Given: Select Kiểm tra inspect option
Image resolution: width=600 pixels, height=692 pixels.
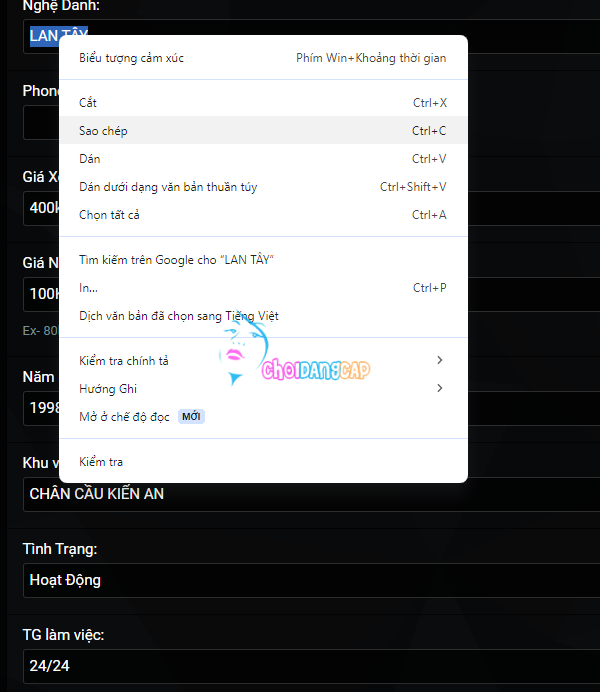Looking at the screenshot, I should (263, 462).
